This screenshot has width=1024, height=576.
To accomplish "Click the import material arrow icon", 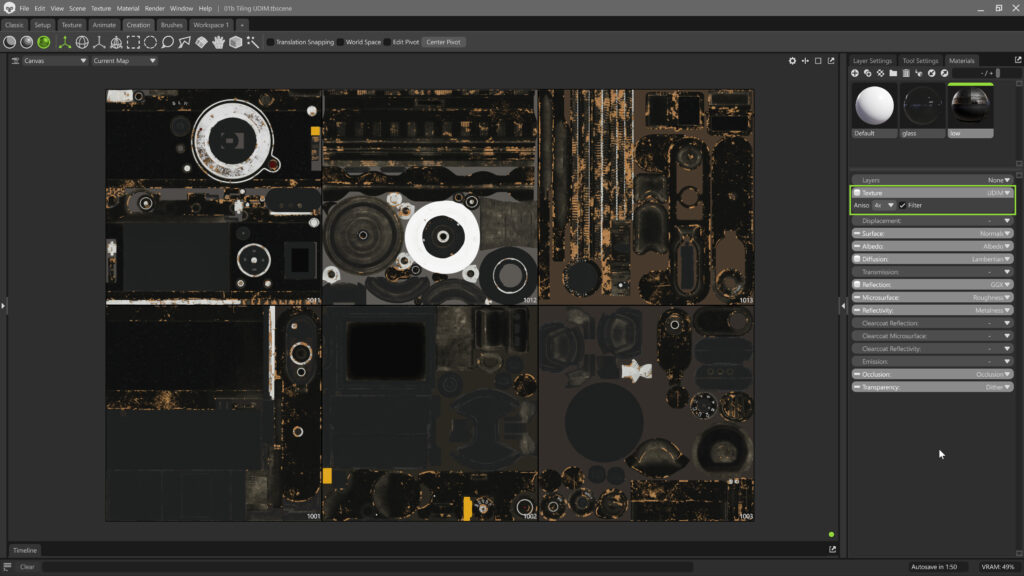I will tap(932, 73).
